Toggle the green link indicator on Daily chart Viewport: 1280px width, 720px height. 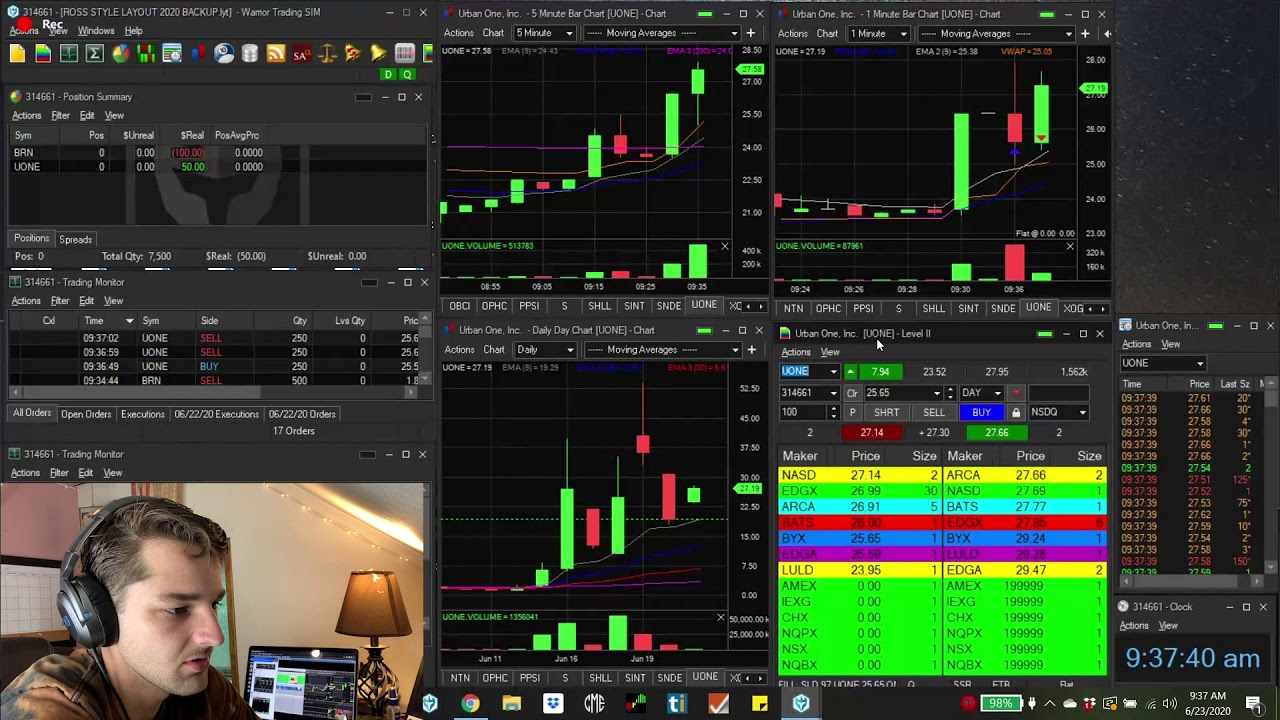(704, 330)
